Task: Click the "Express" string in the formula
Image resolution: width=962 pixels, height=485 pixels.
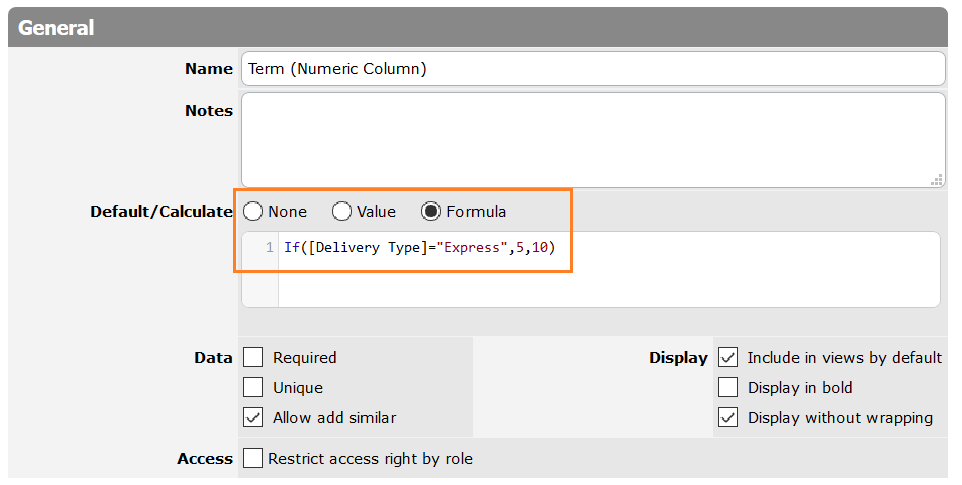Action: (x=472, y=248)
